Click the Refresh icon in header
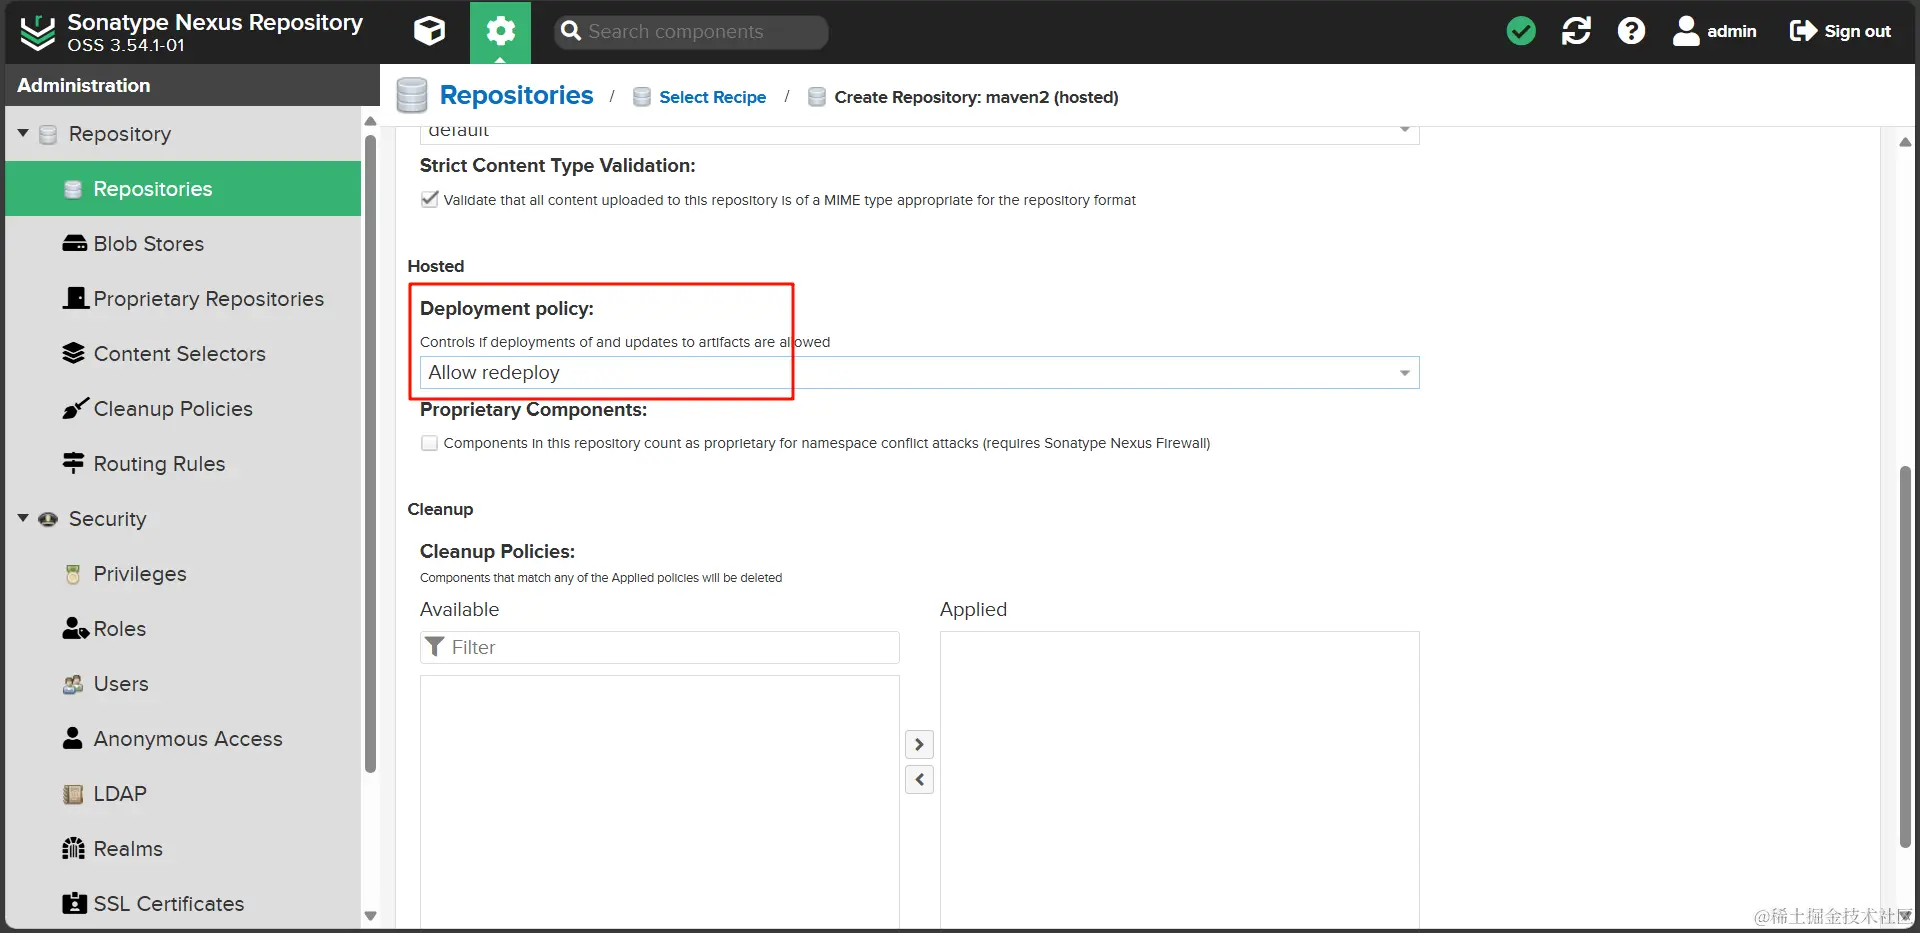Image resolution: width=1920 pixels, height=933 pixels. pyautogui.click(x=1576, y=31)
